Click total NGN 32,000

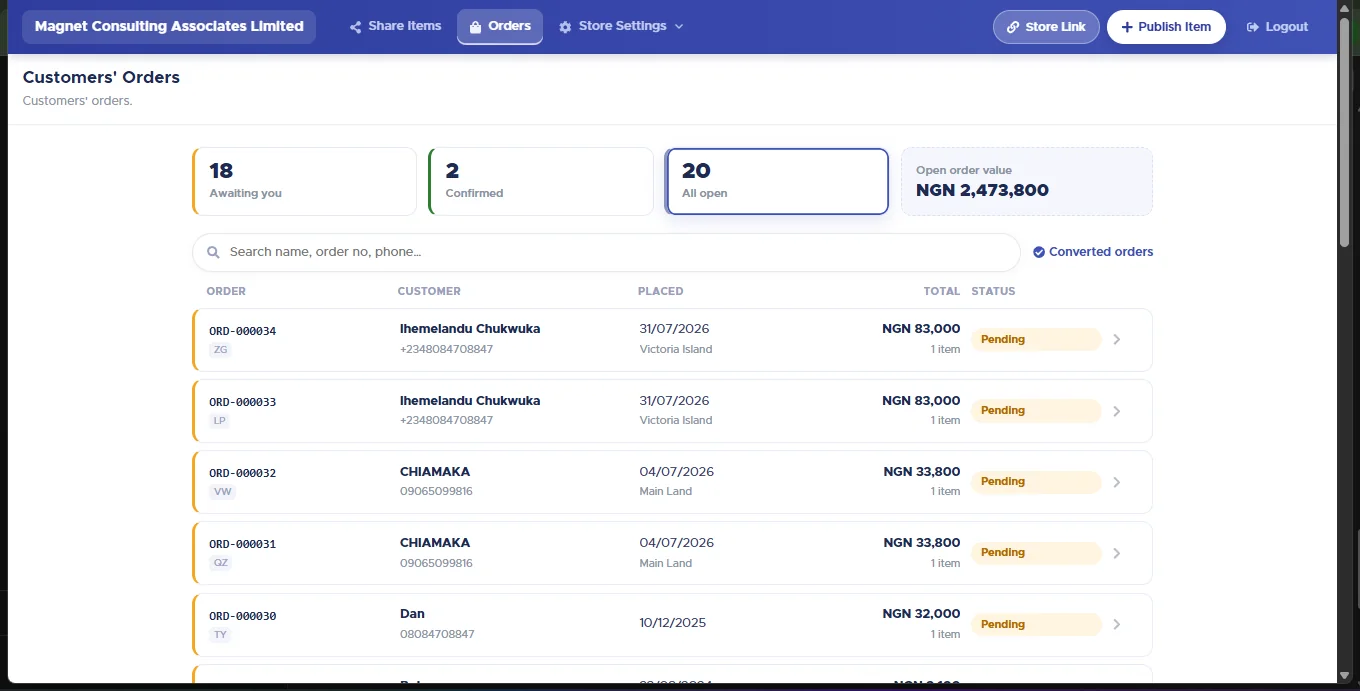point(922,614)
